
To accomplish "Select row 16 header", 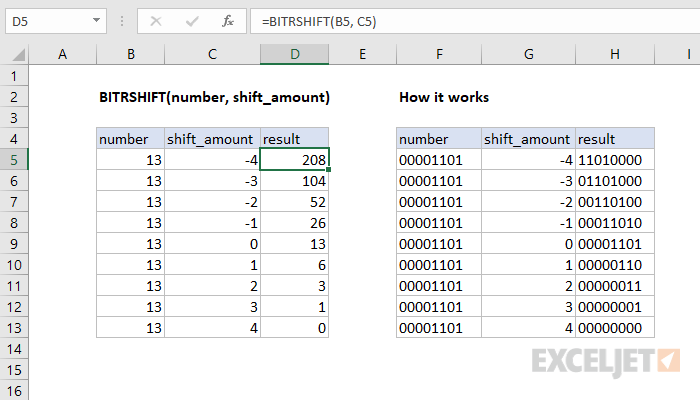I will pyautogui.click(x=14, y=391).
